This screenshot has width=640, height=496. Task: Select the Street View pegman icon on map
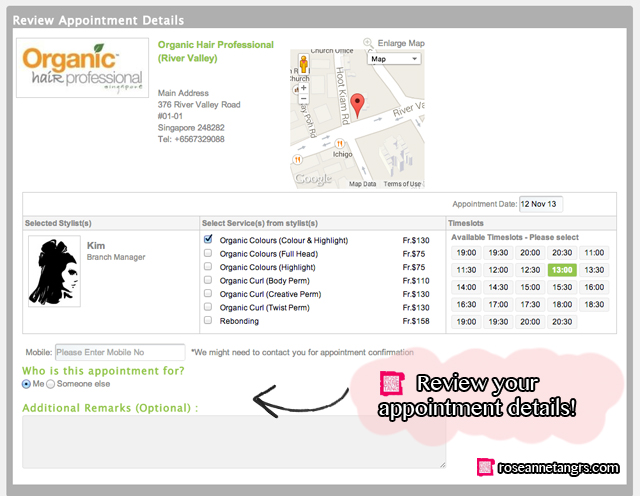click(x=303, y=65)
